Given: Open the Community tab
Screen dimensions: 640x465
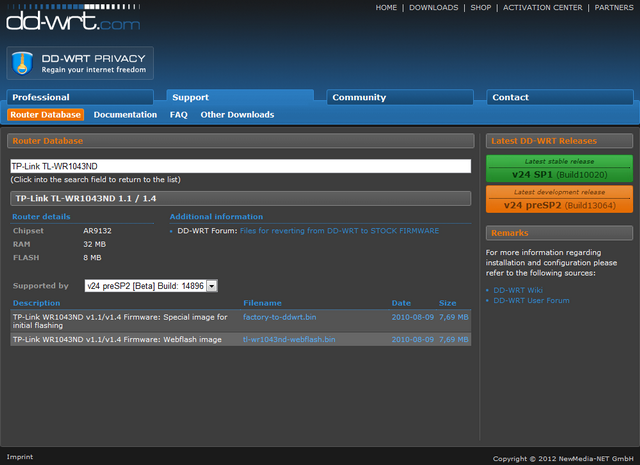Looking at the screenshot, I should [x=359, y=97].
